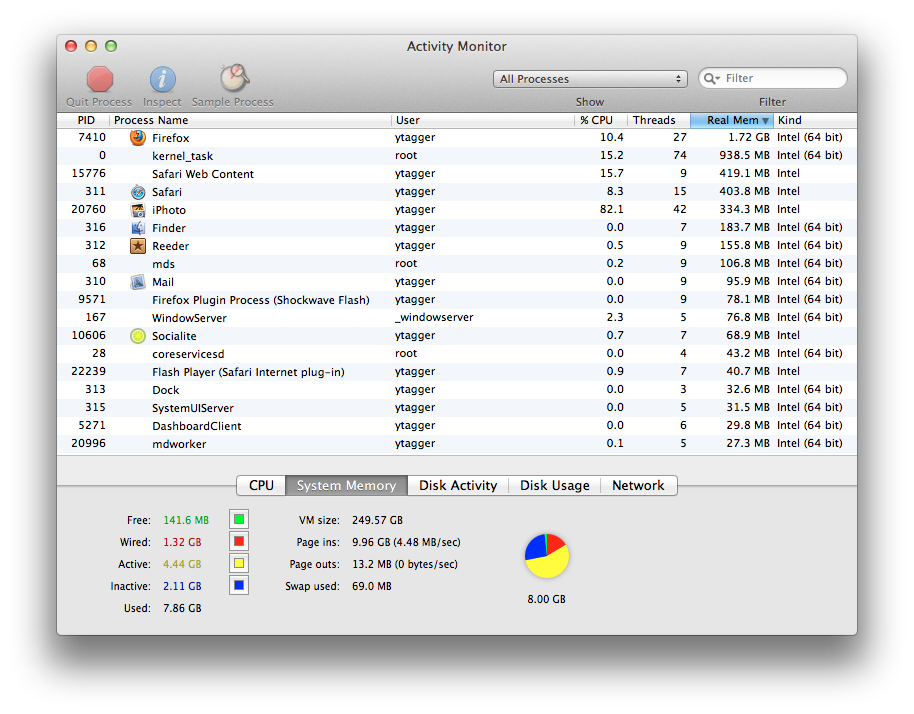
Task: Open the Network tab
Action: [638, 486]
